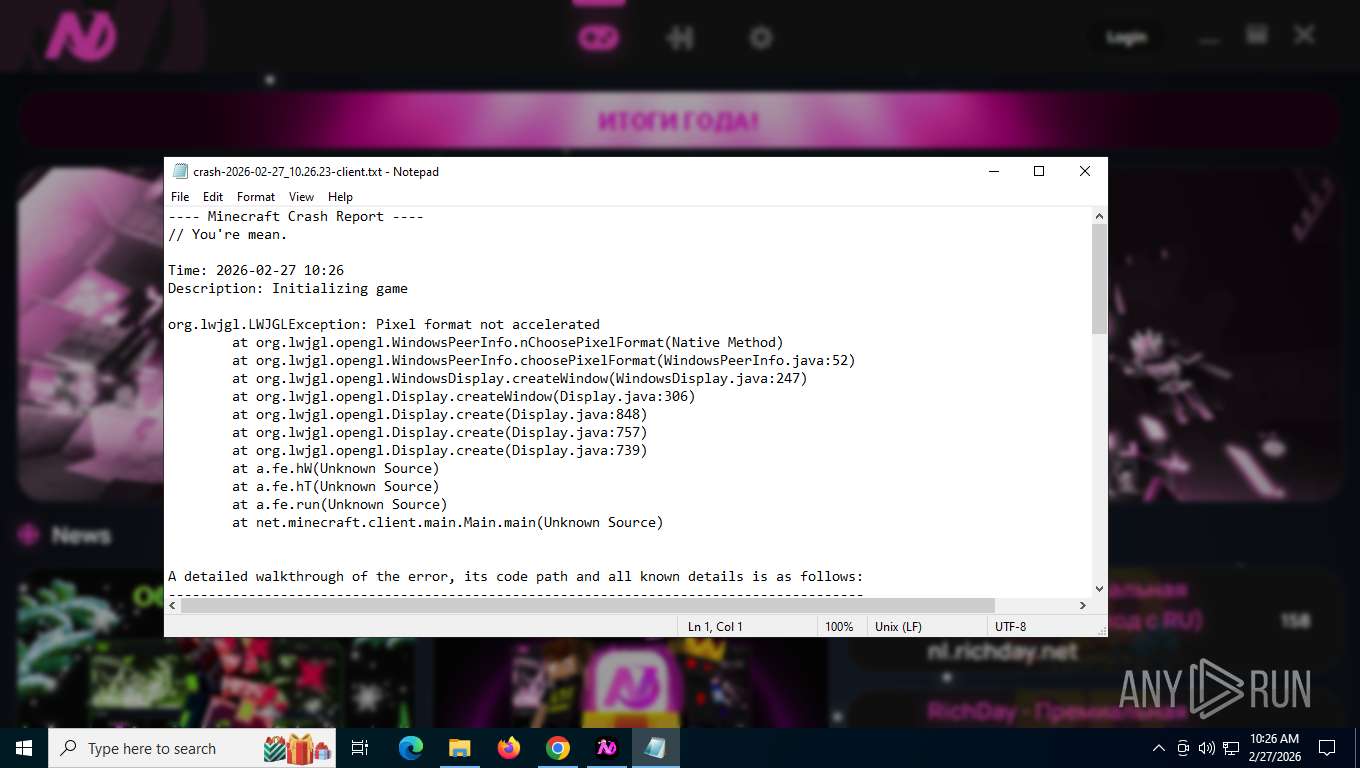Select the gamepad icon in launcher top bar
The width and height of the screenshot is (1360, 768).
point(599,38)
